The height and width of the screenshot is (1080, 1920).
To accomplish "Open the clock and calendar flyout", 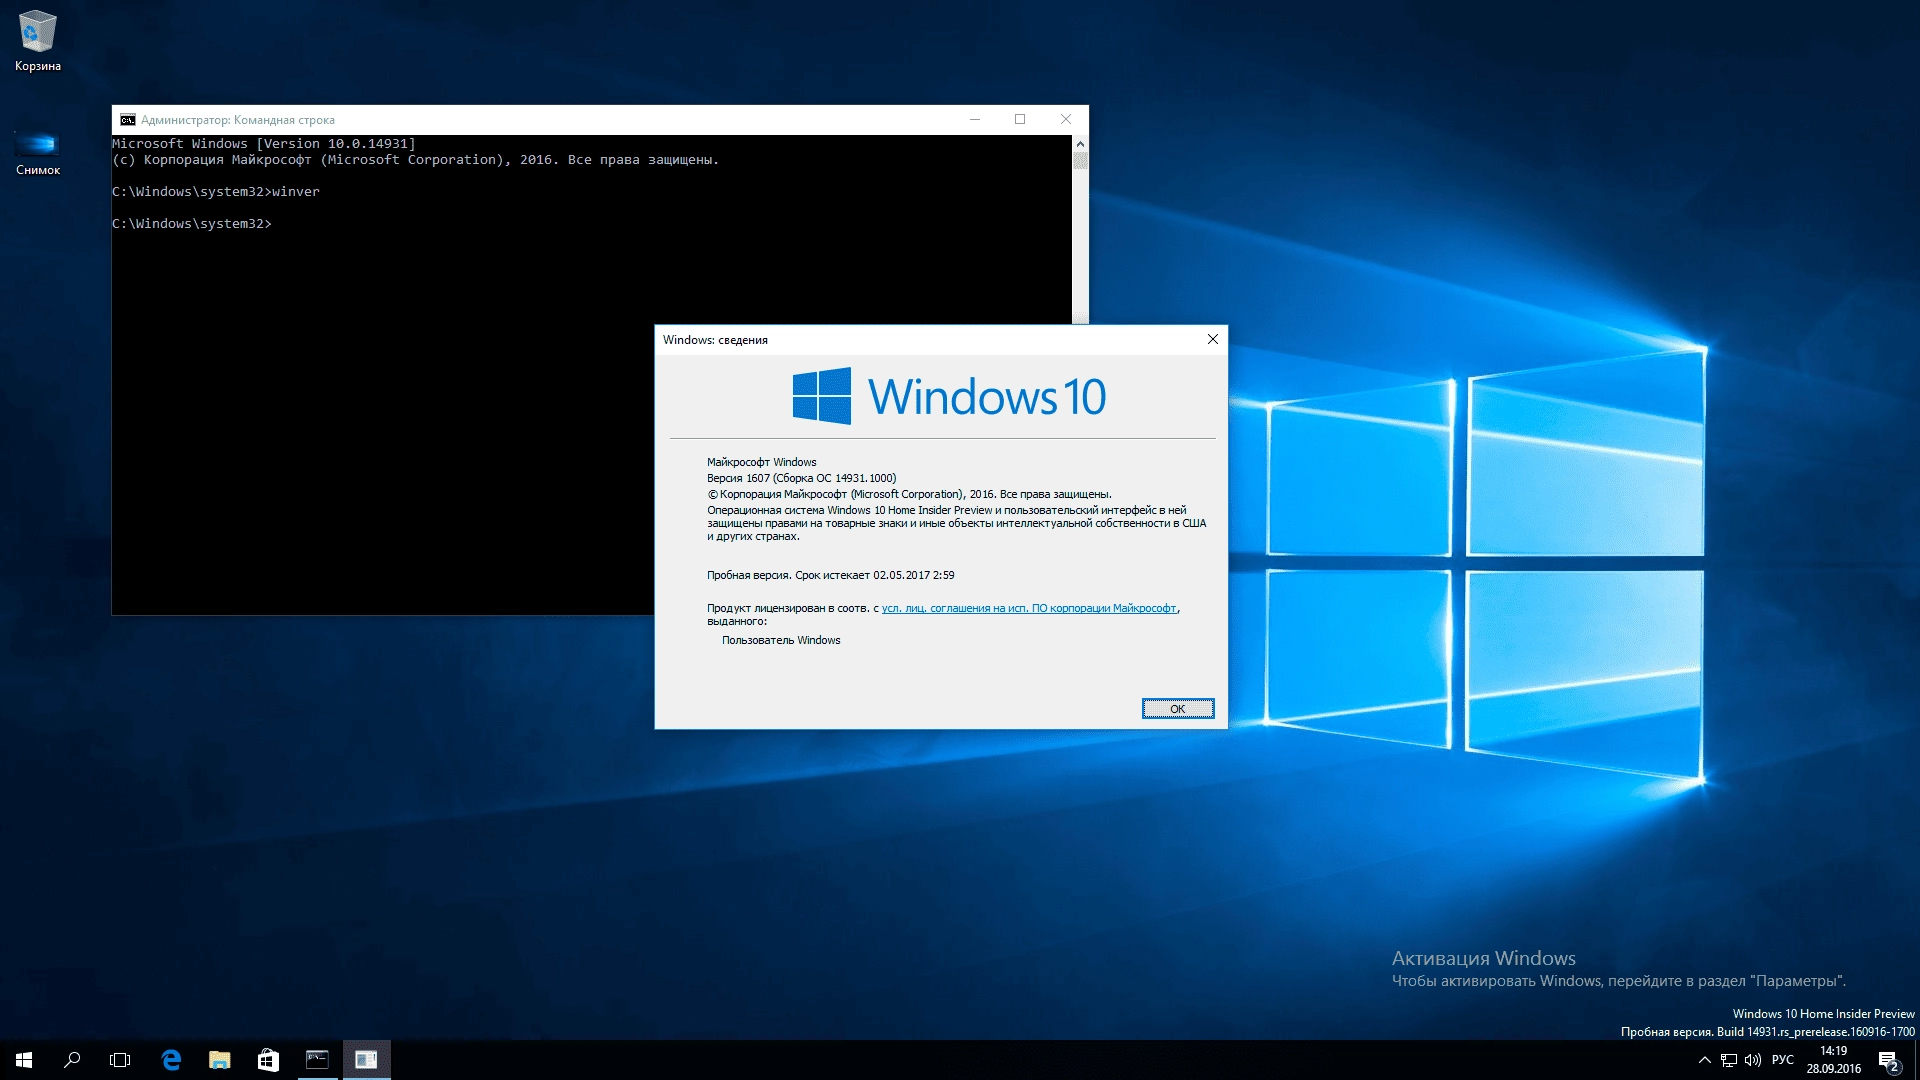I will point(1833,1060).
